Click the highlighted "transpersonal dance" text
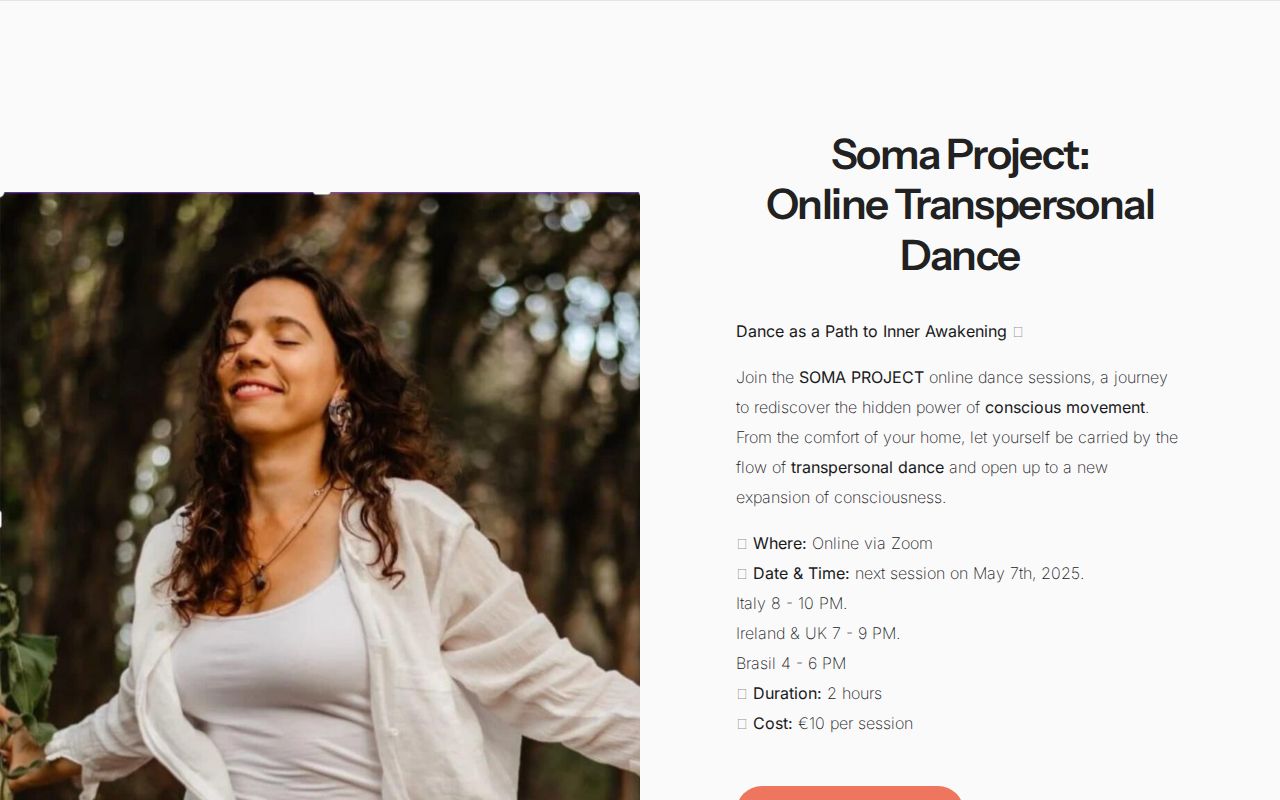The width and height of the screenshot is (1280, 800). coord(866,467)
